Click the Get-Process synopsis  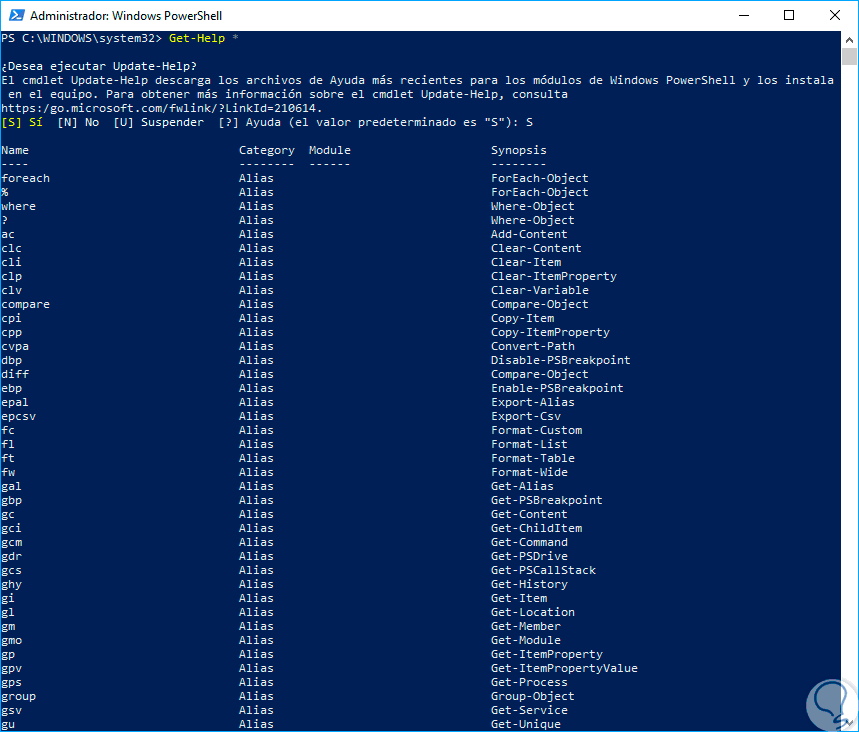(x=529, y=682)
